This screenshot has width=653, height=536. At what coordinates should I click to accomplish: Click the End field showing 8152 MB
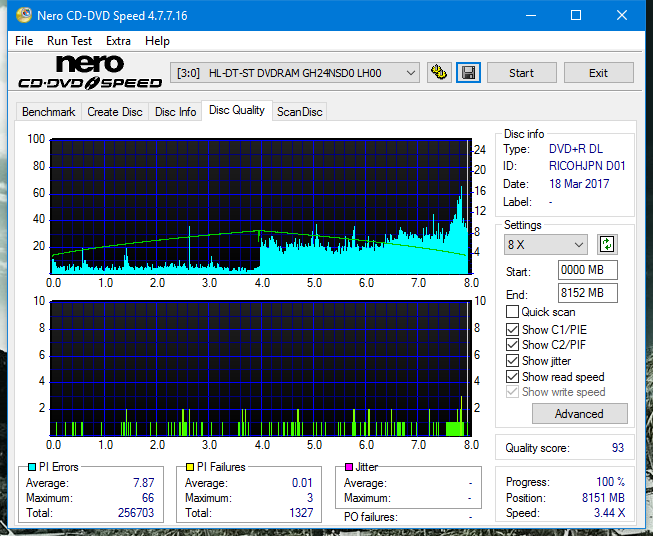[x=587, y=293]
